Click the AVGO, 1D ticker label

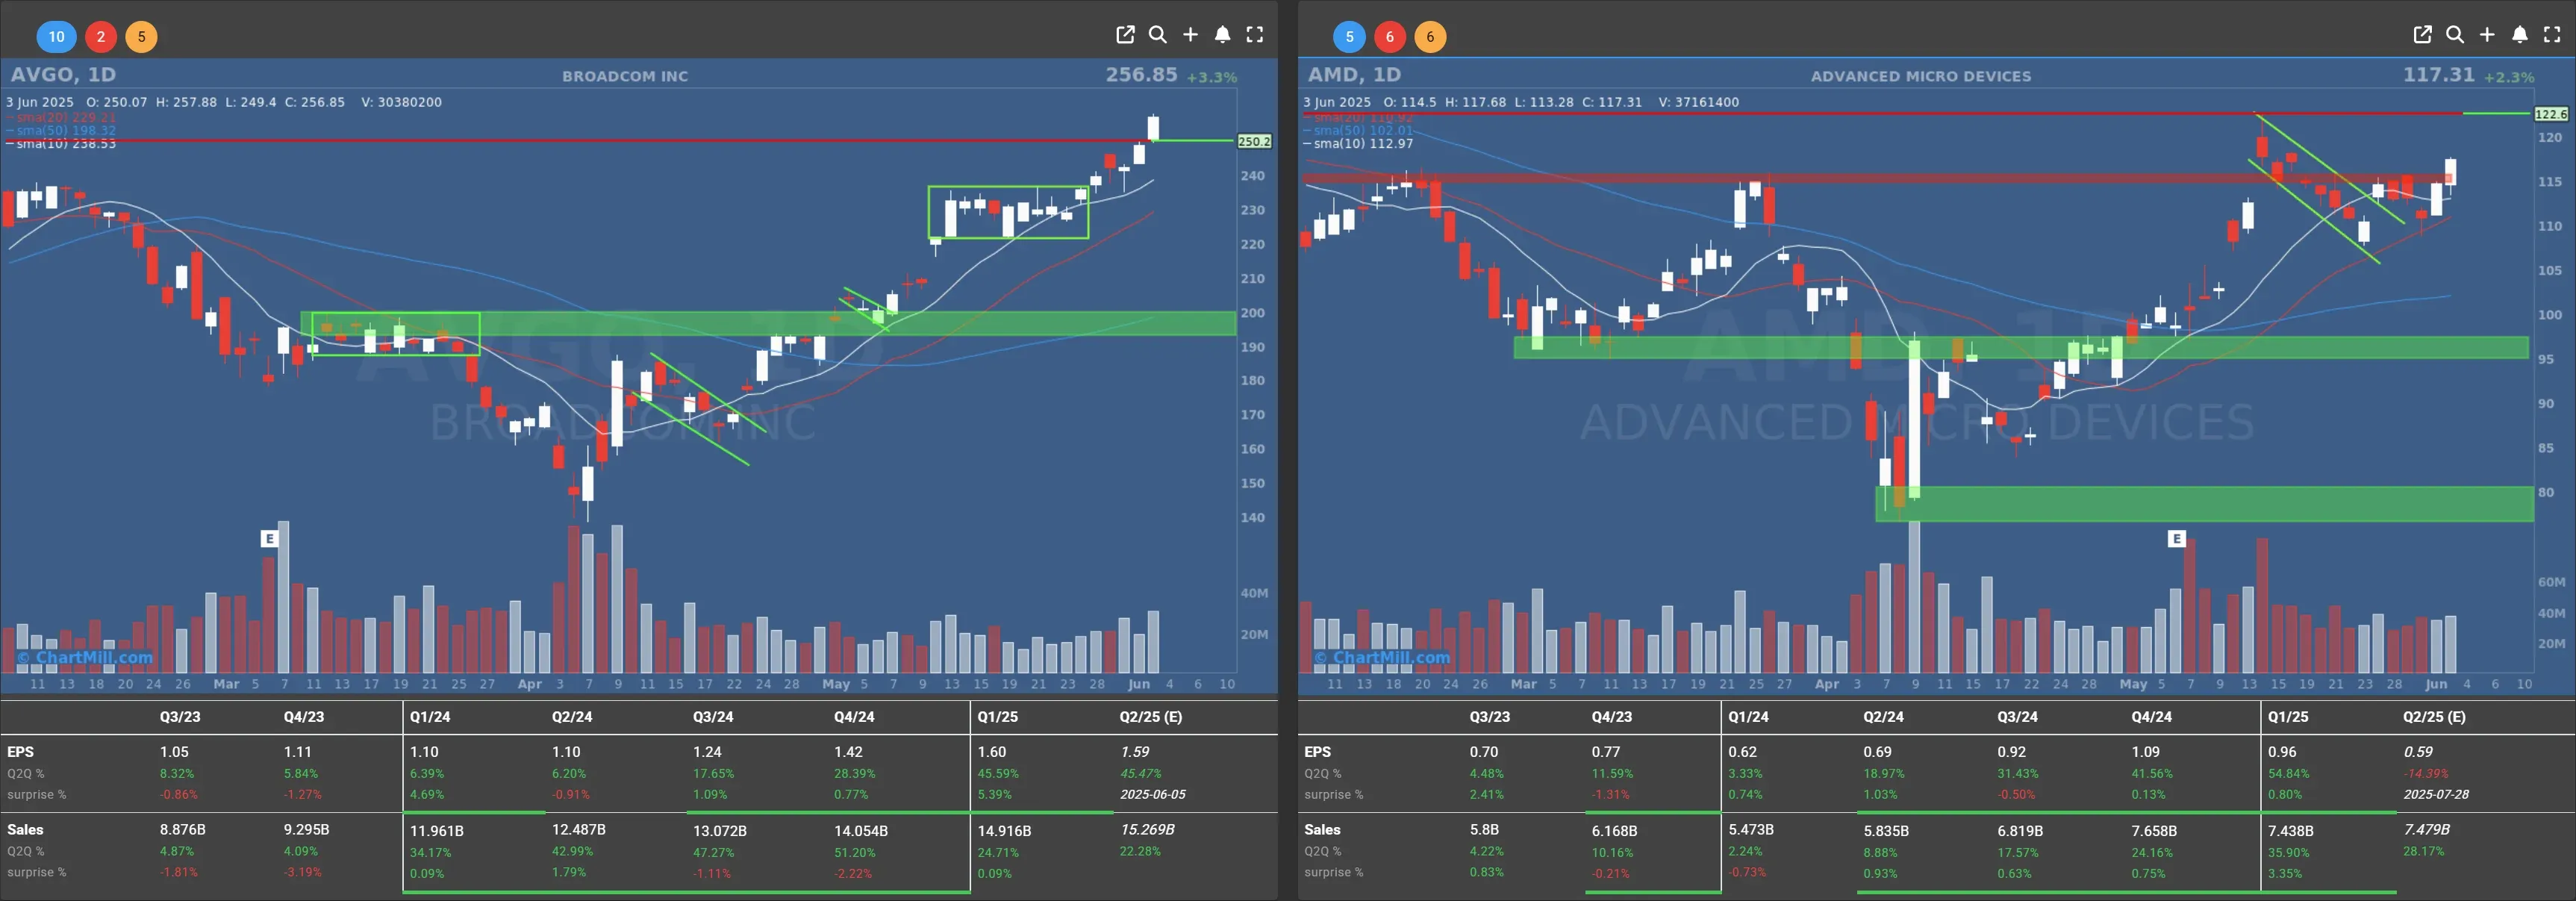[63, 74]
